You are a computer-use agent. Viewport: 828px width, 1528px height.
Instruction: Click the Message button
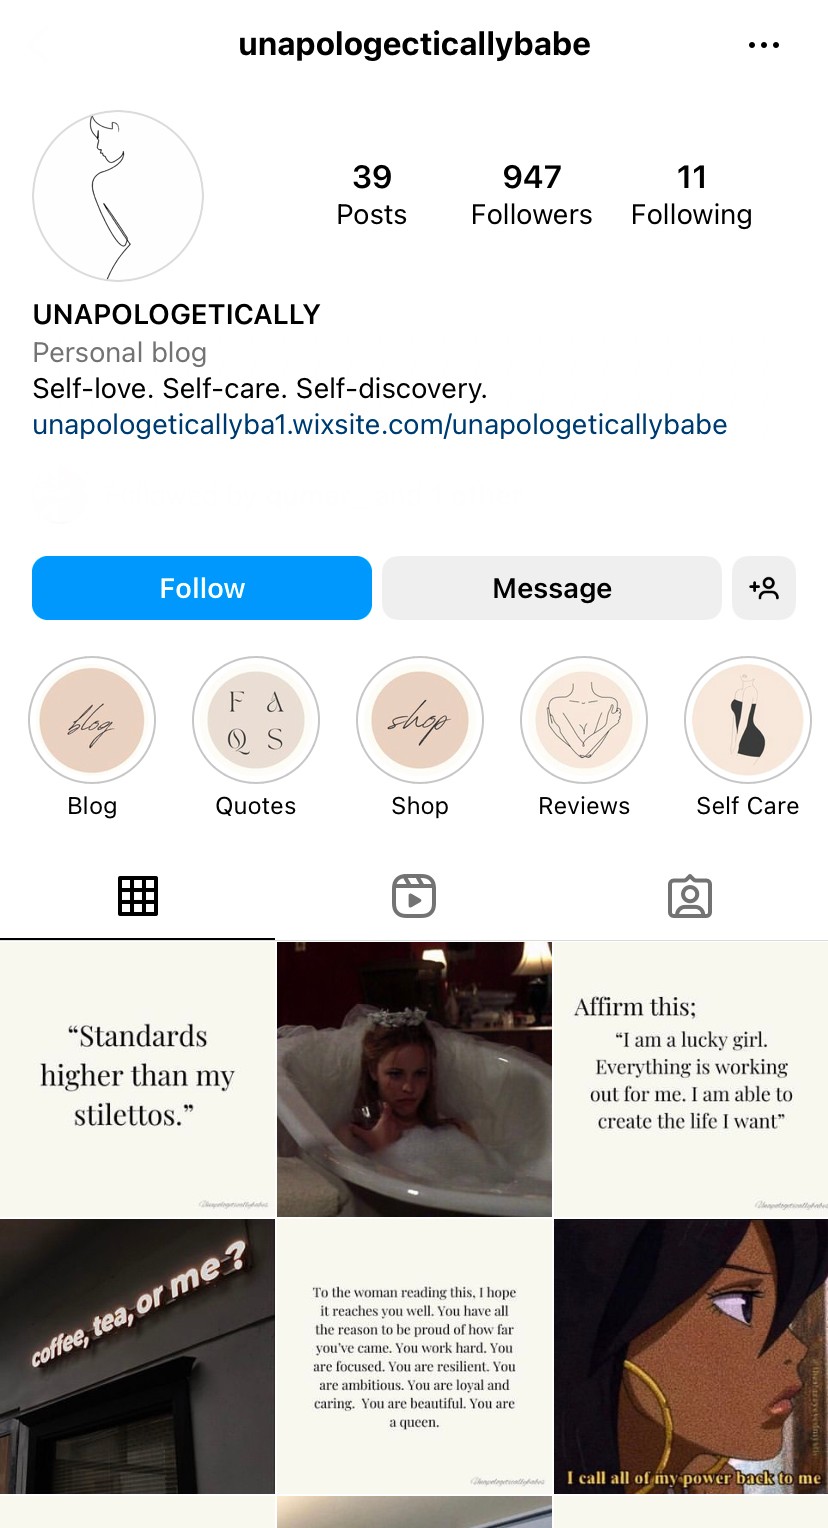552,588
